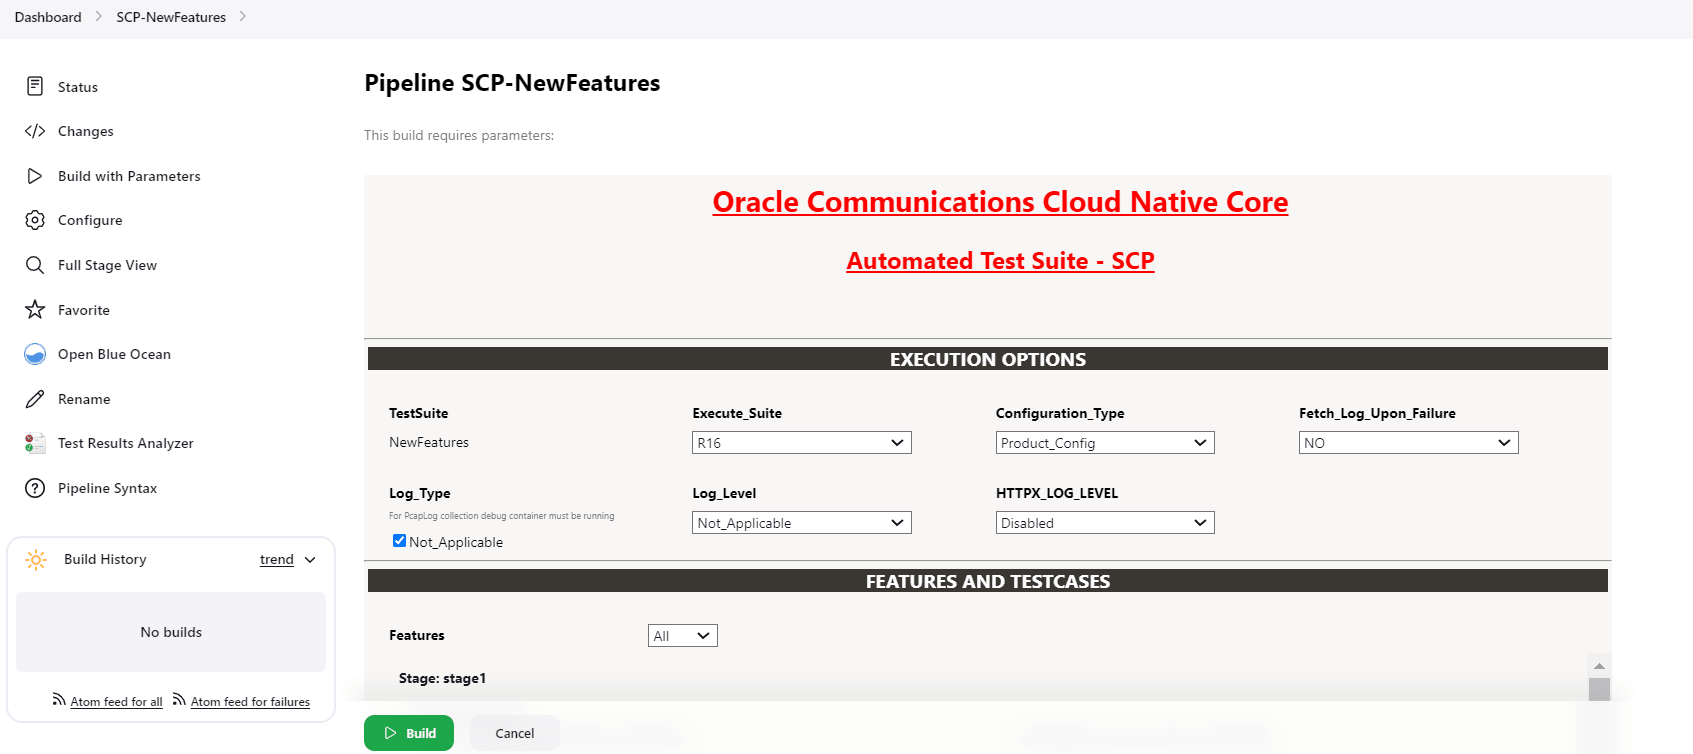
Task: Click the EXECUTION OPTIONS section header
Action: 988,359
